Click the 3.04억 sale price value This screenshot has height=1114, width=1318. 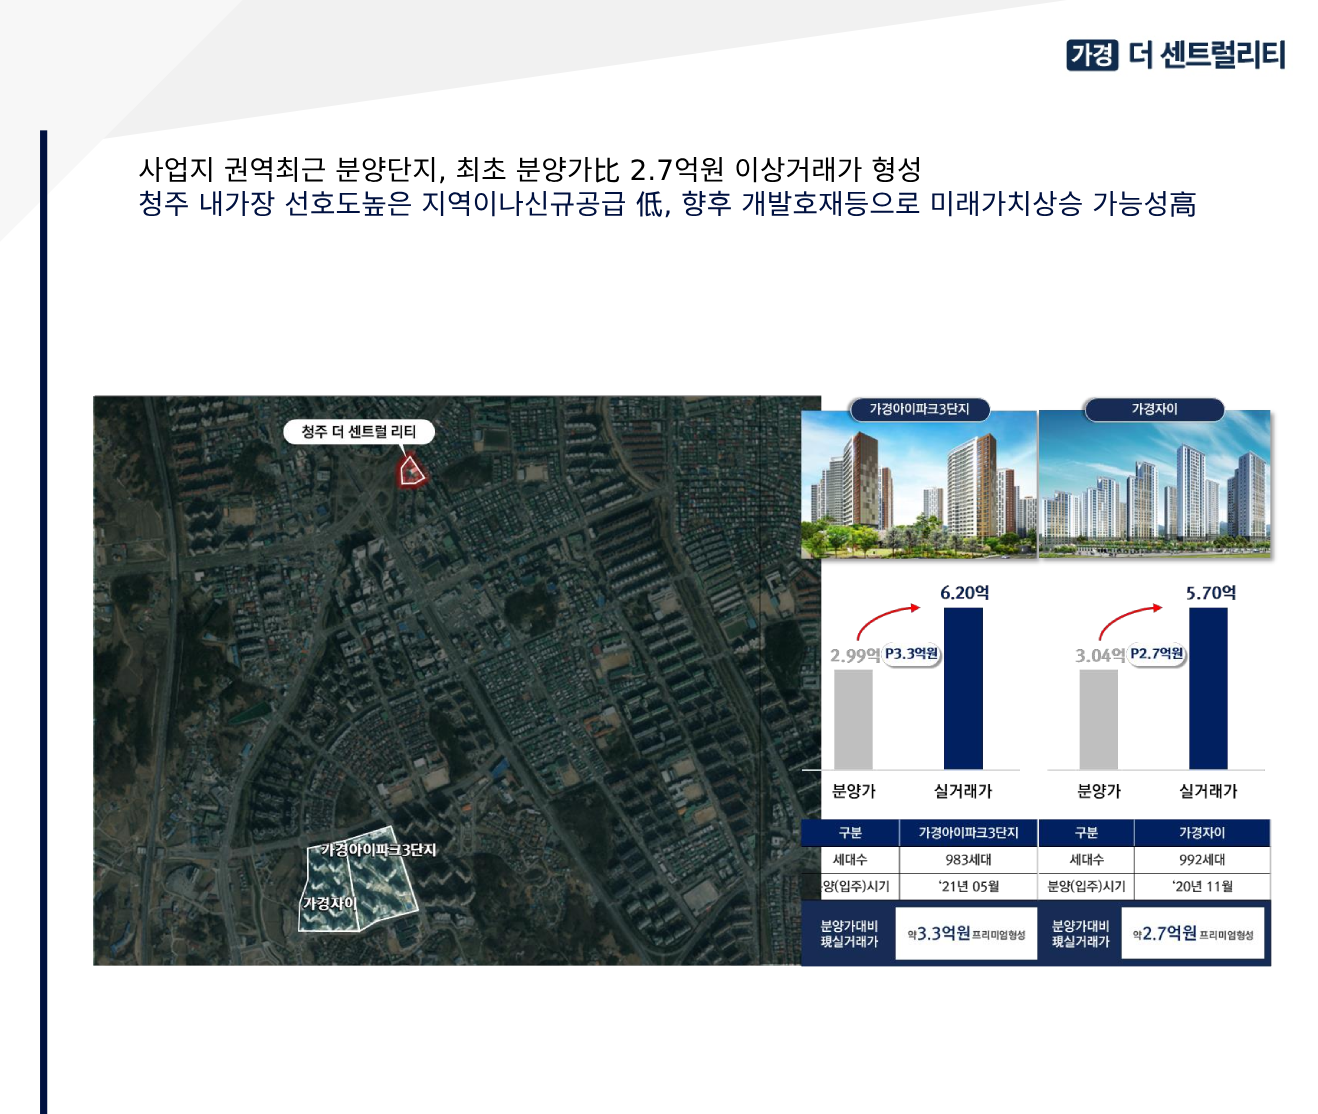pyautogui.click(x=1100, y=656)
